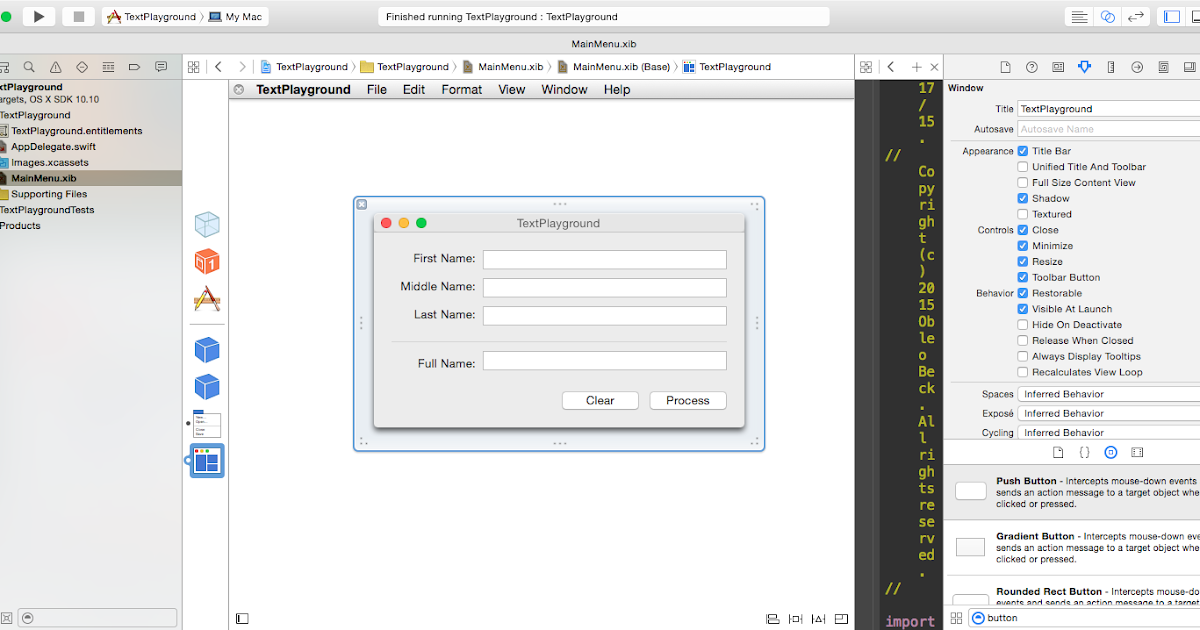Check Release When Closed option
1200x630 pixels.
tap(1023, 340)
